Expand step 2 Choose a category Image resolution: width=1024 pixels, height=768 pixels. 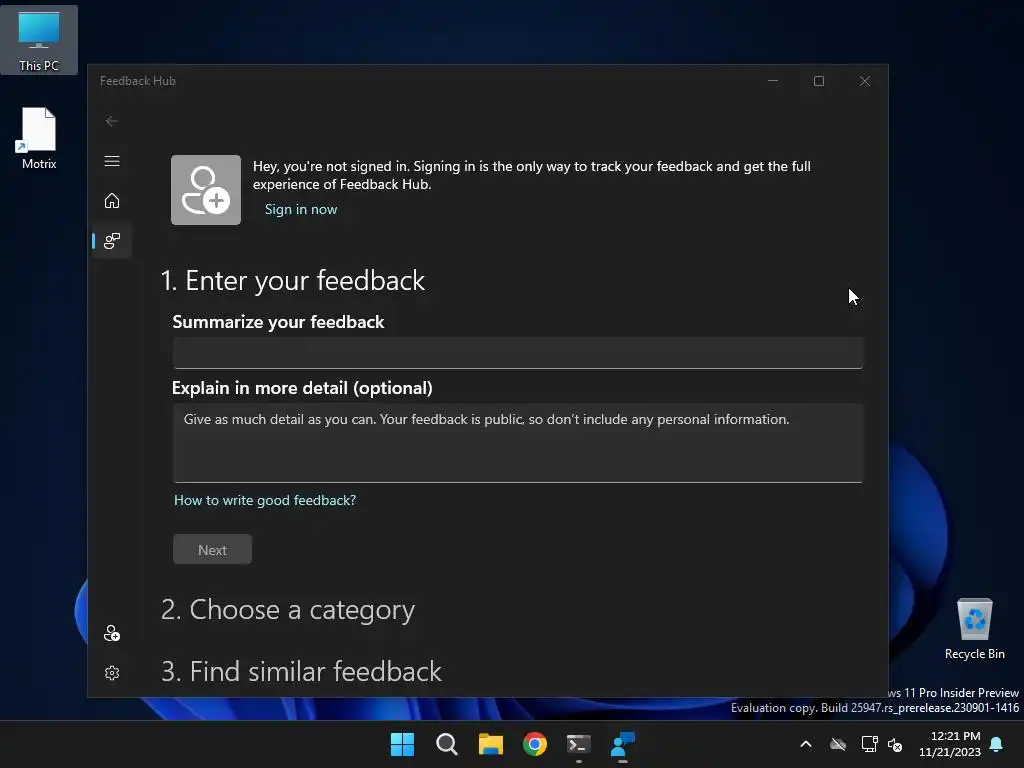point(288,610)
